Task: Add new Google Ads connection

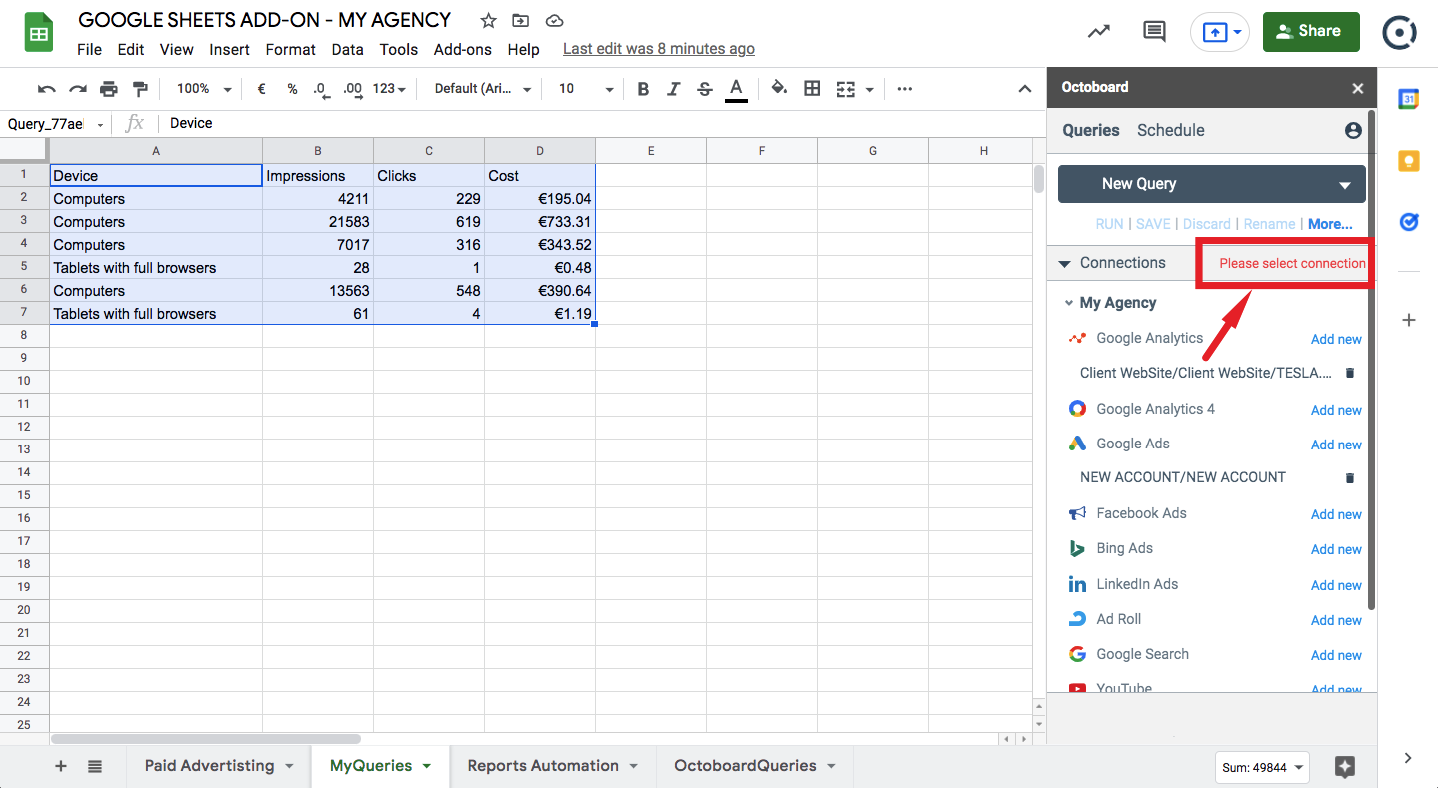Action: (x=1336, y=444)
